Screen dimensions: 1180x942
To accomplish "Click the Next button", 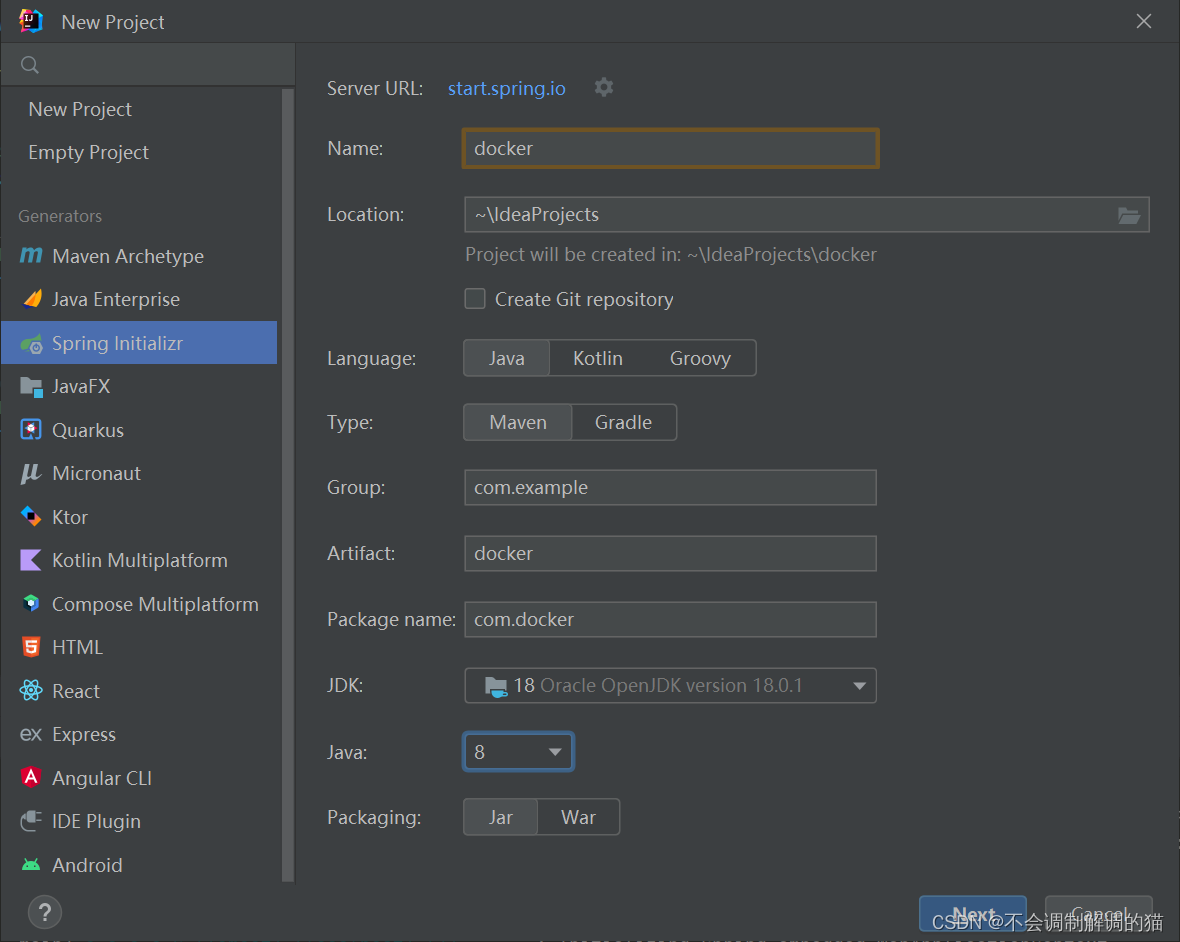I will (972, 913).
